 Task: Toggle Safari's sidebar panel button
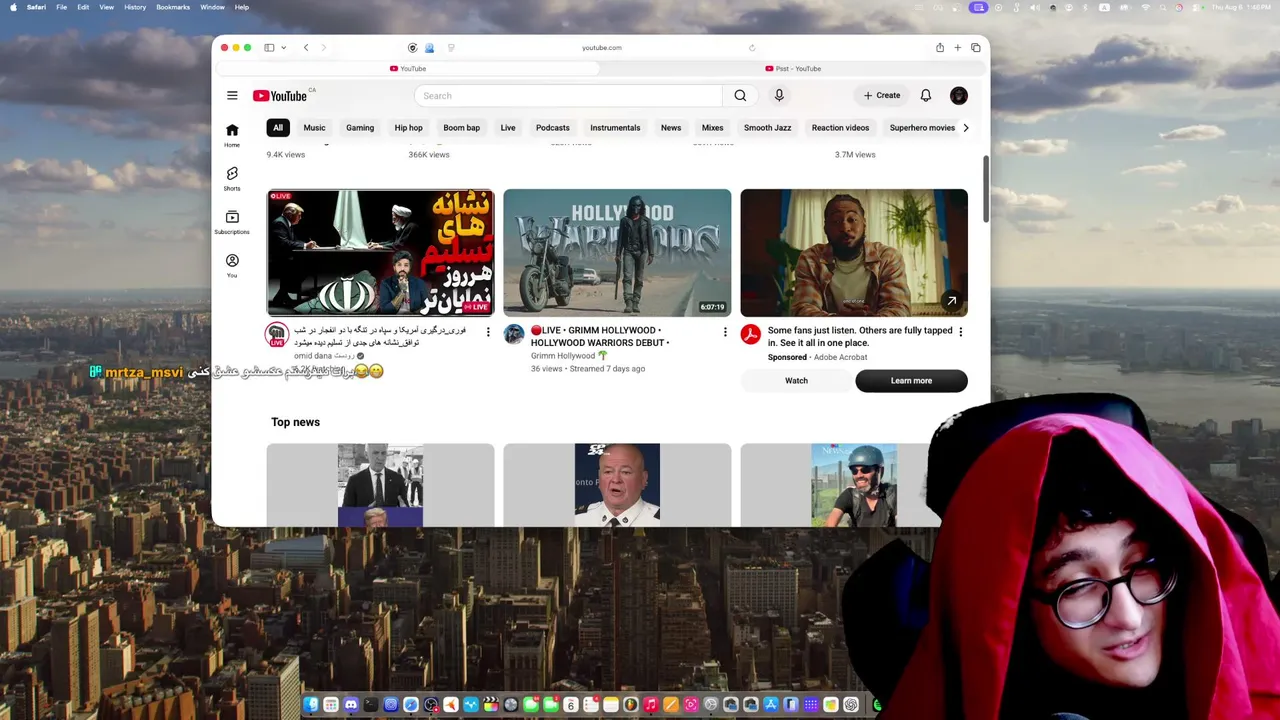coord(269,48)
